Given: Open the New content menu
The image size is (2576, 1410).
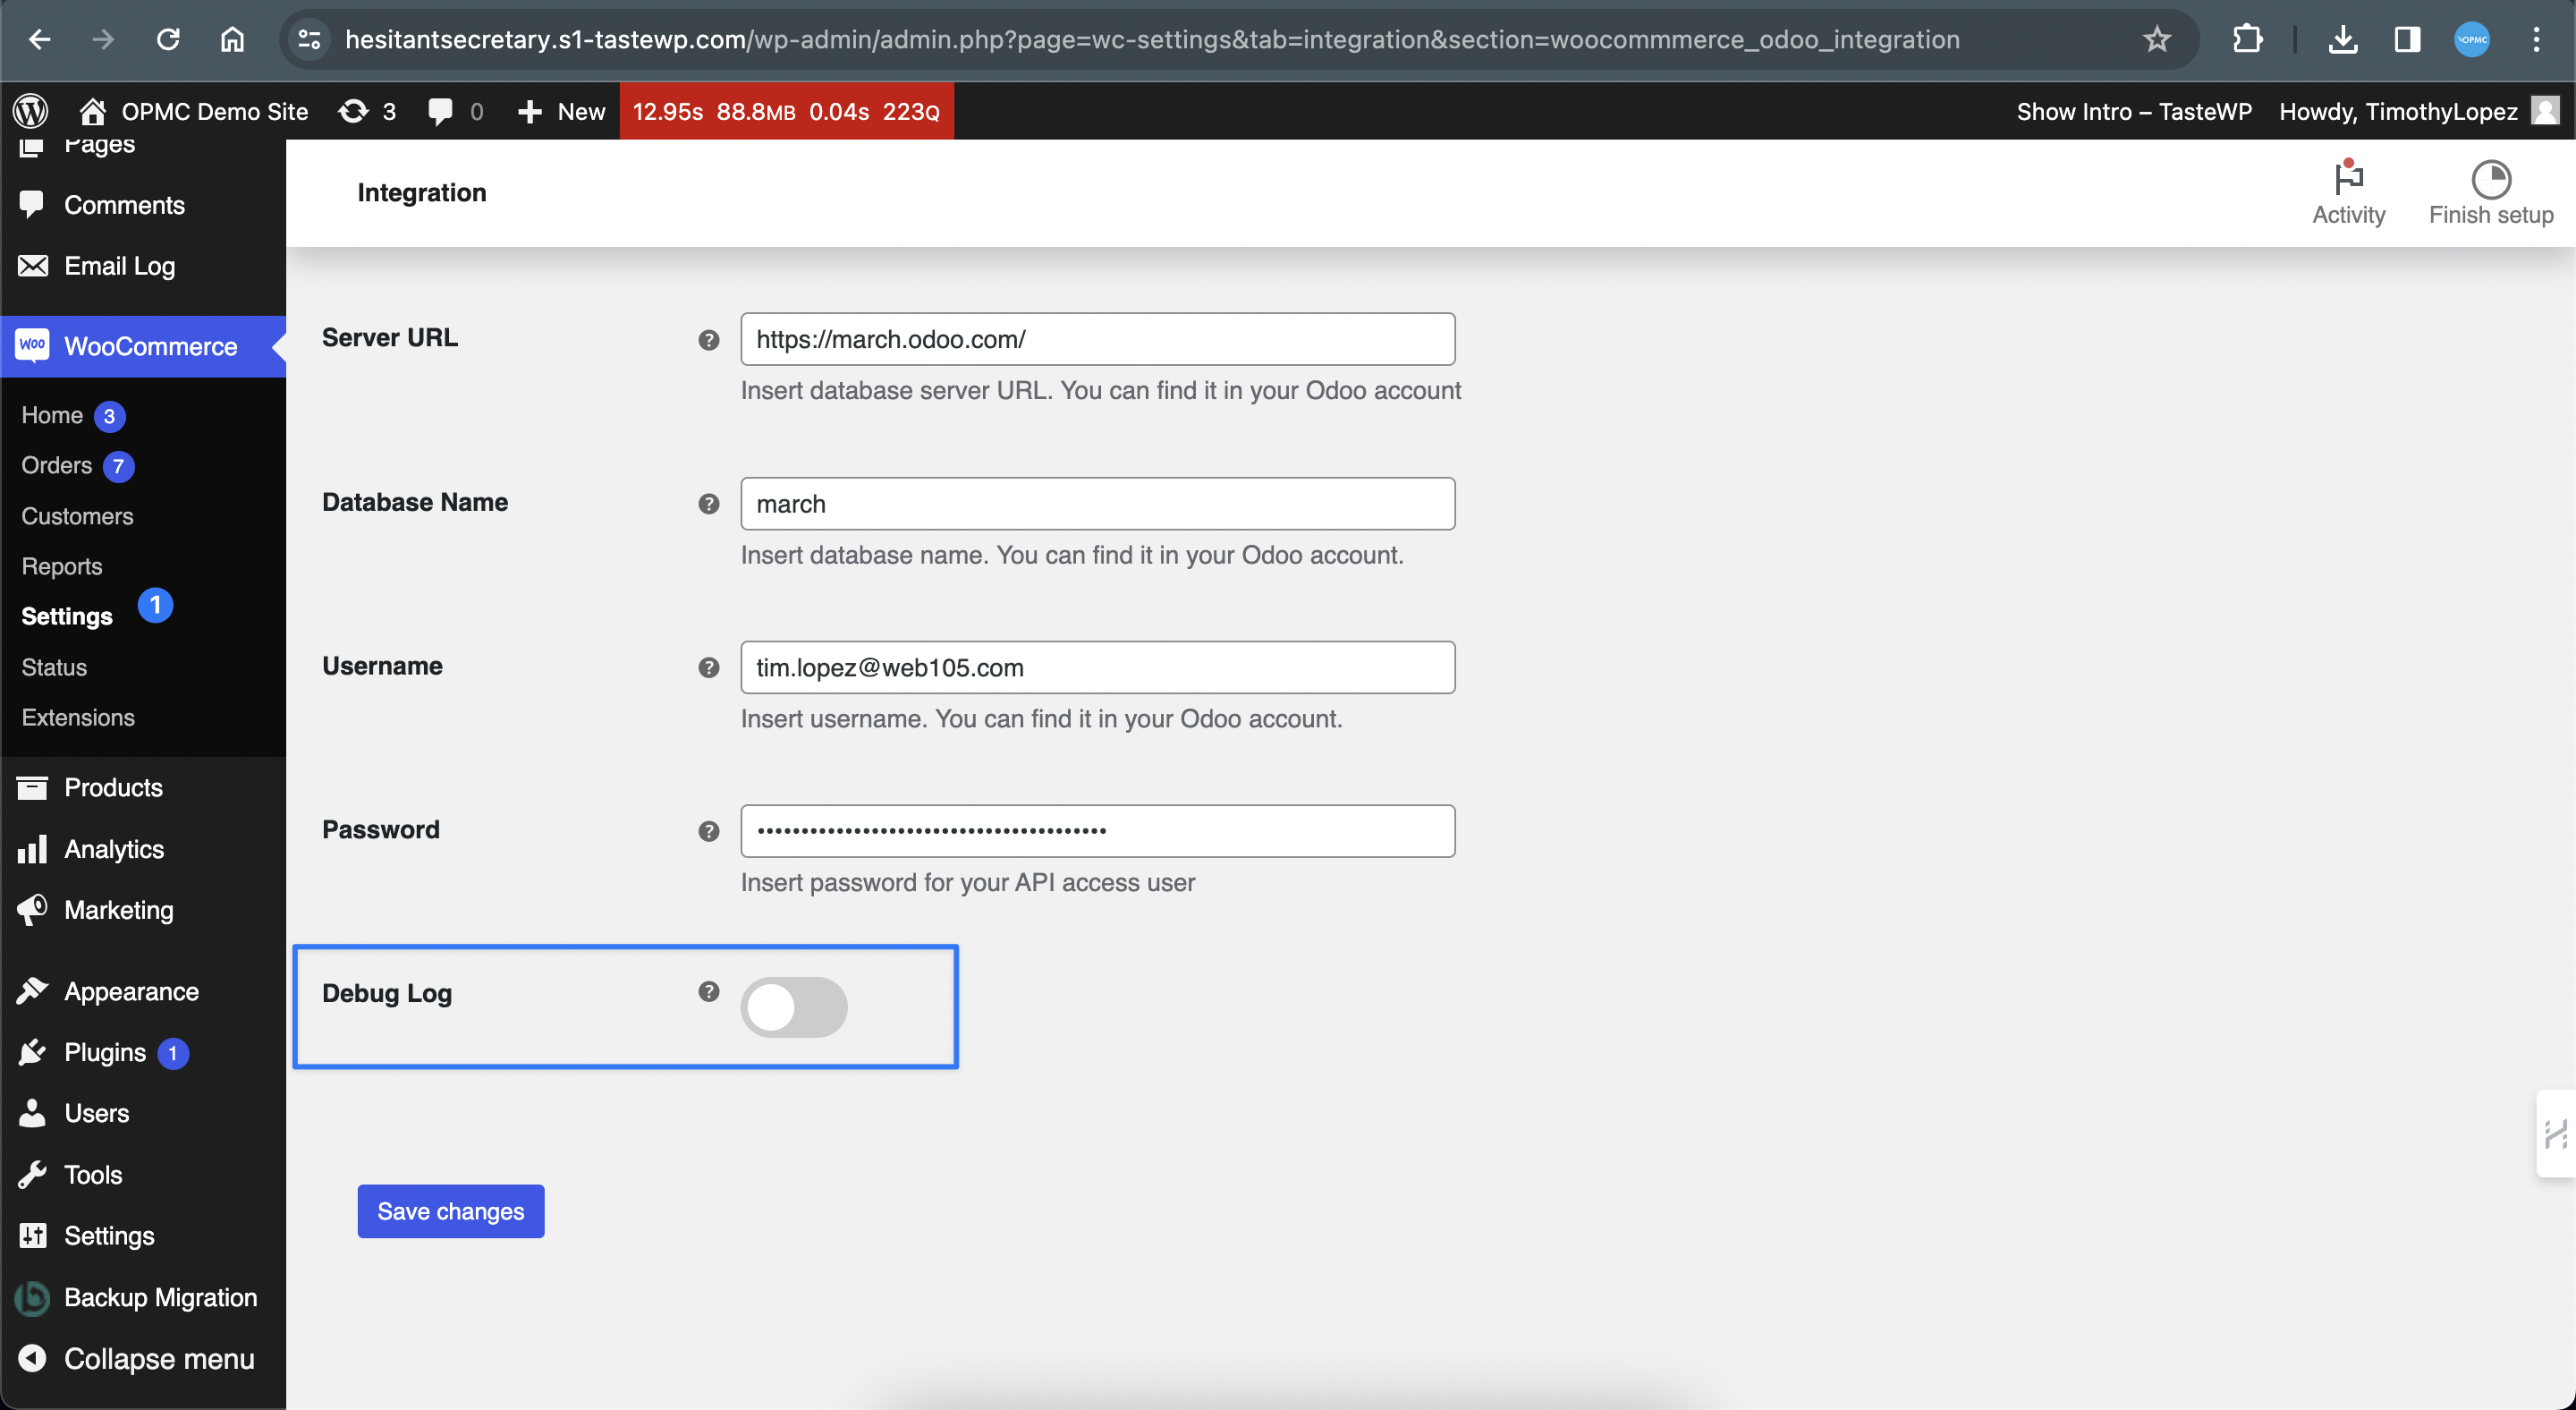Looking at the screenshot, I should 561,111.
